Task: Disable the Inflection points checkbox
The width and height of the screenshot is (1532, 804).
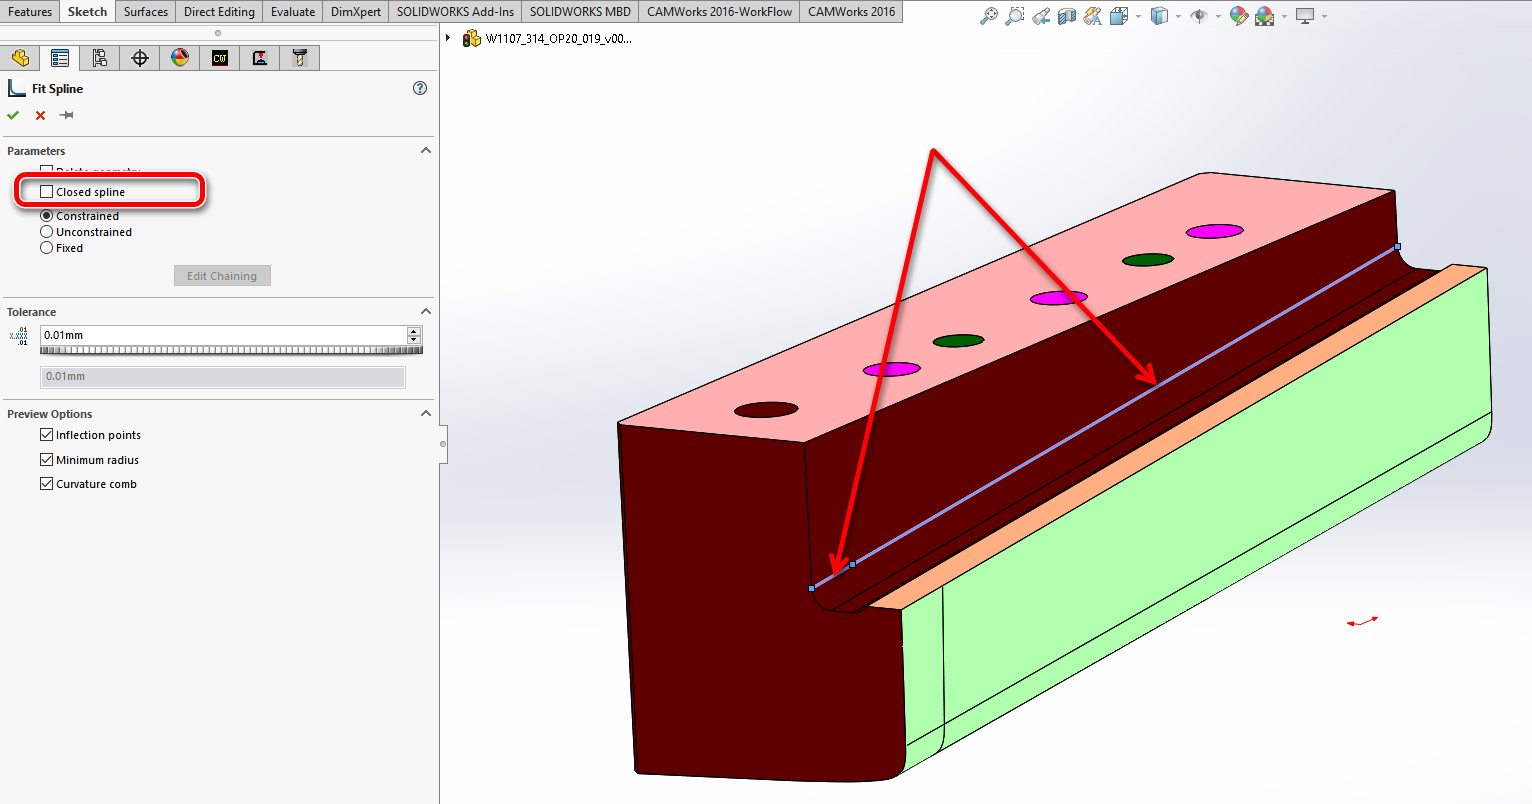Action: 47,435
